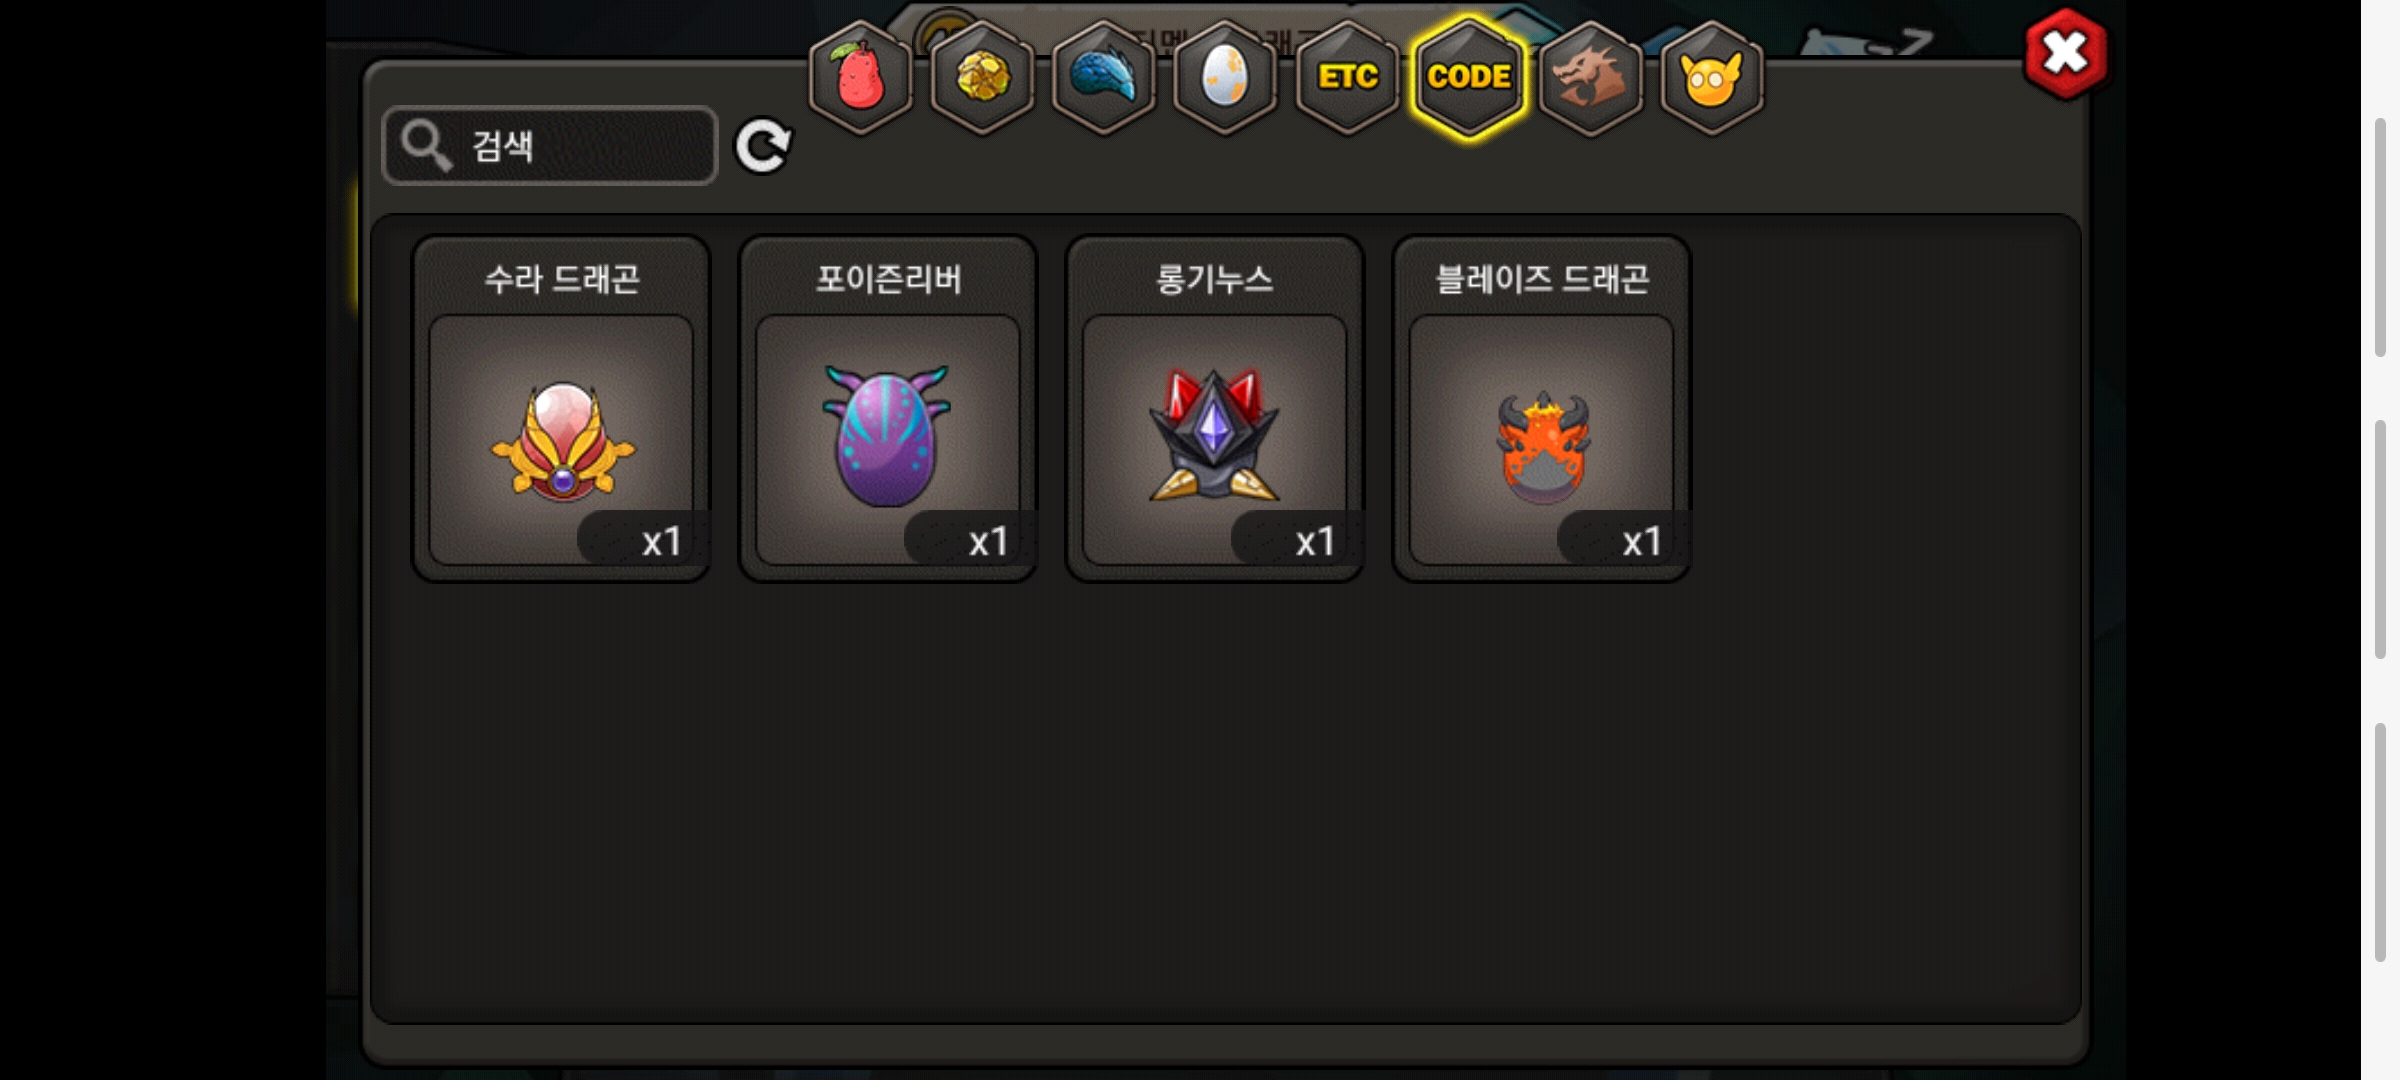Screen dimensions: 2400x1080
Task: Select the CODE tab
Action: (1469, 77)
